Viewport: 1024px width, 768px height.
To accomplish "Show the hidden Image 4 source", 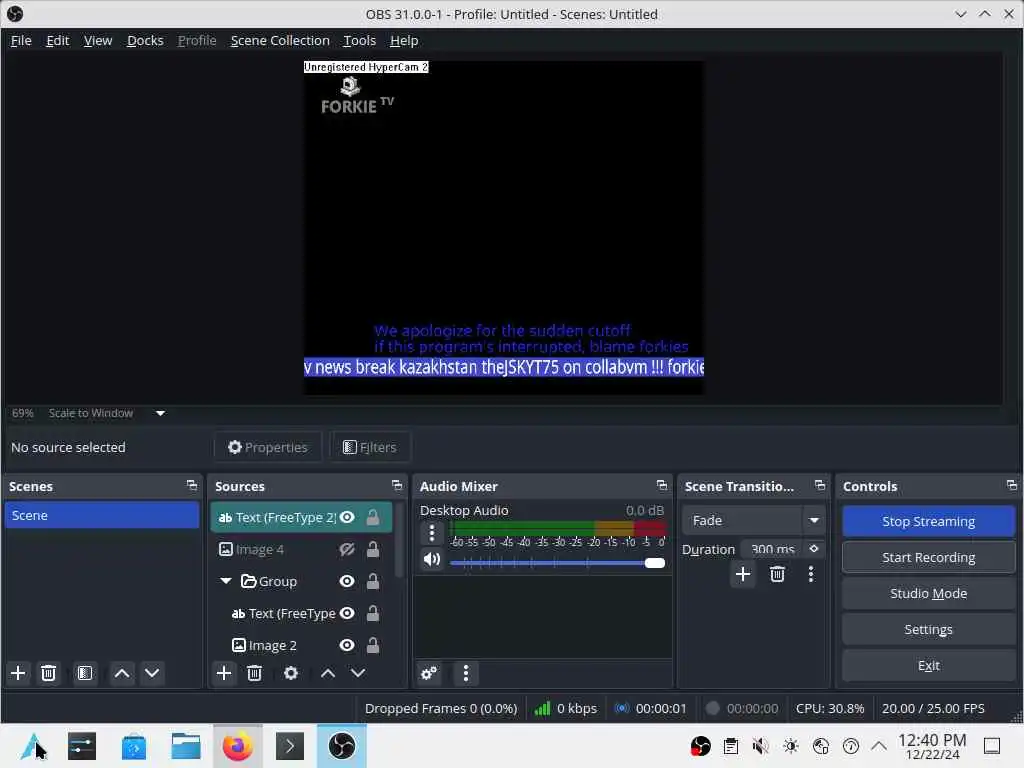I will coord(347,549).
